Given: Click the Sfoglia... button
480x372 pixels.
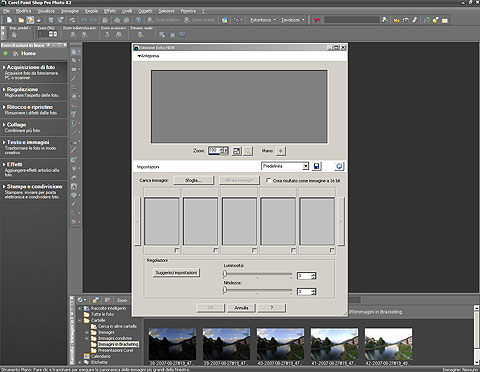Looking at the screenshot, I should point(193,180).
